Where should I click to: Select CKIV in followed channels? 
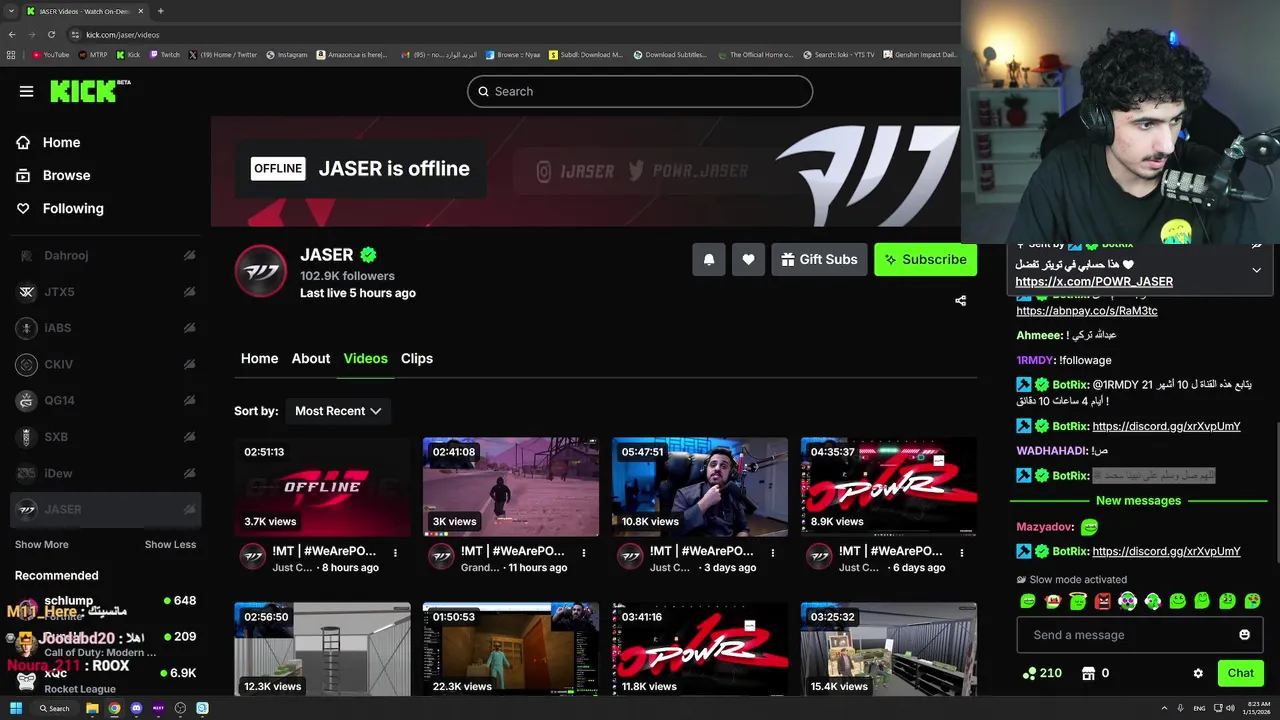pos(105,365)
